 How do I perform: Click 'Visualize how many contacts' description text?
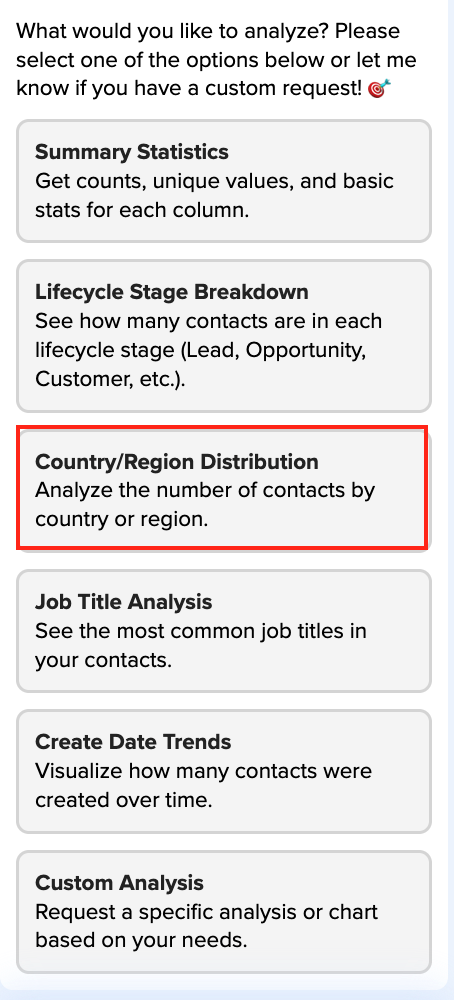[x=203, y=785]
